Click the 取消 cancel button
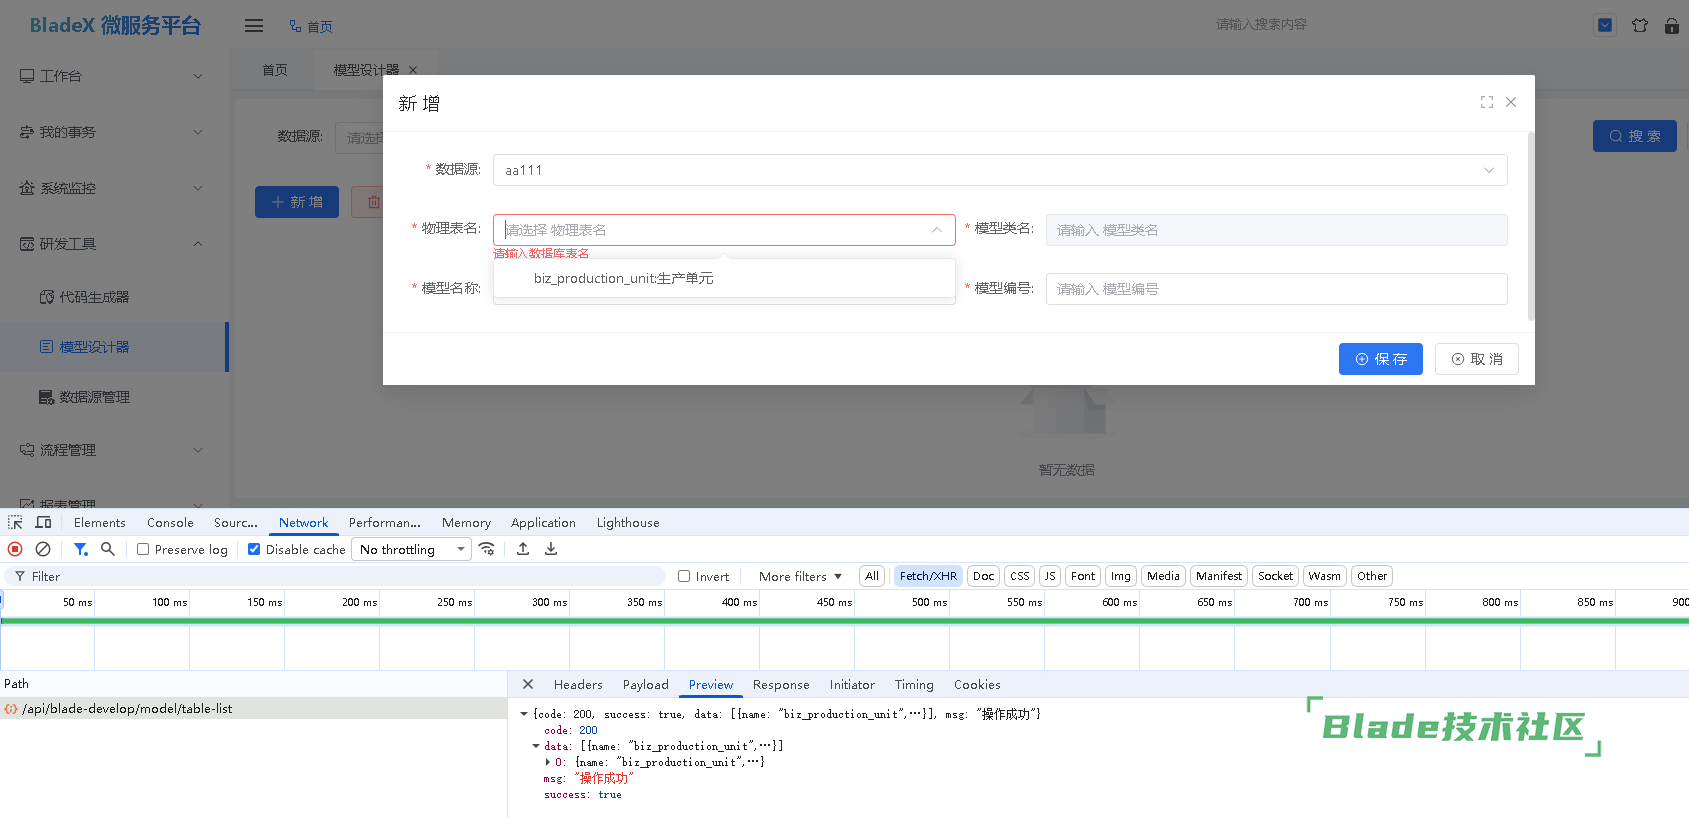The width and height of the screenshot is (1689, 818). click(1476, 359)
